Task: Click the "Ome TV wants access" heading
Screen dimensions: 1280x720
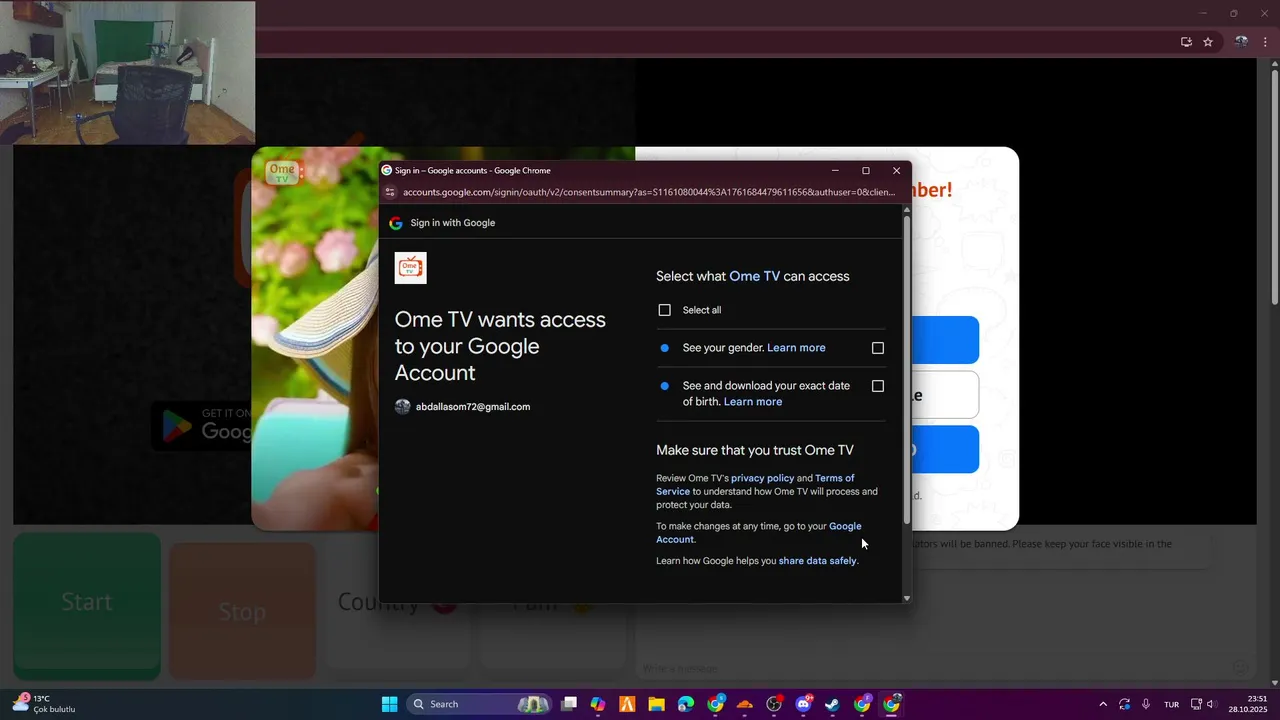Action: (500, 346)
